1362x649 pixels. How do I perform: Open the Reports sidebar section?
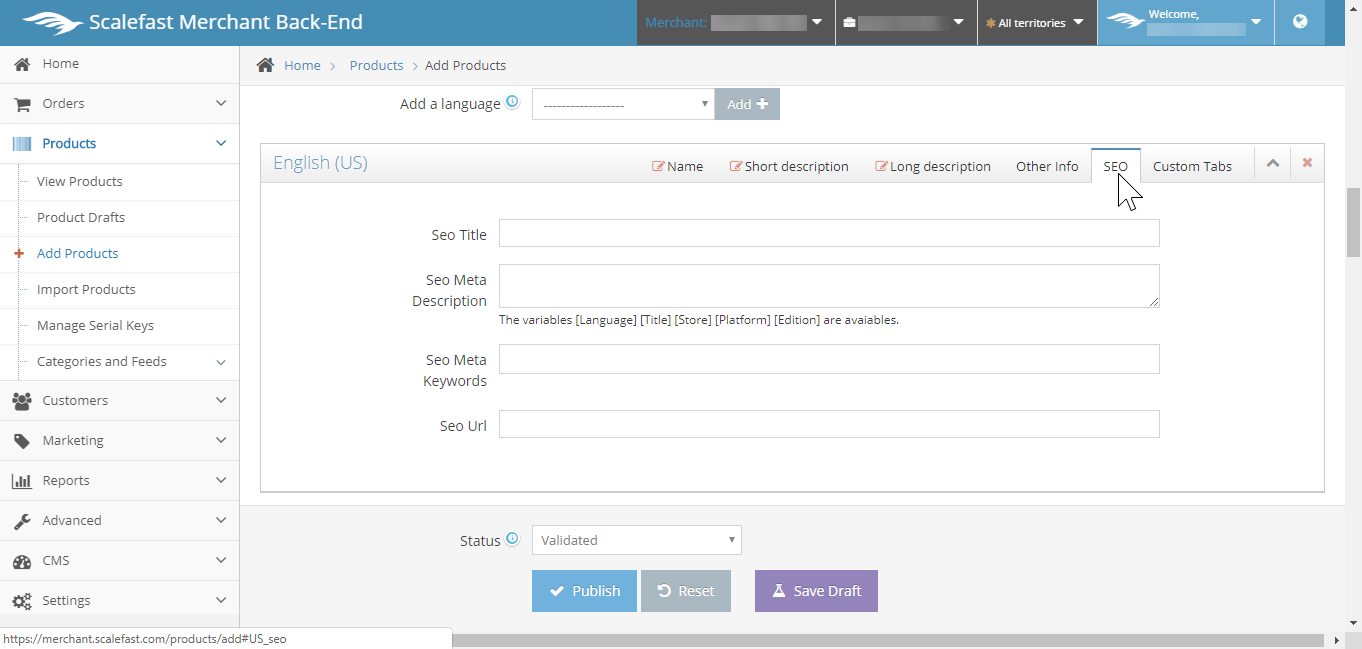(x=119, y=480)
